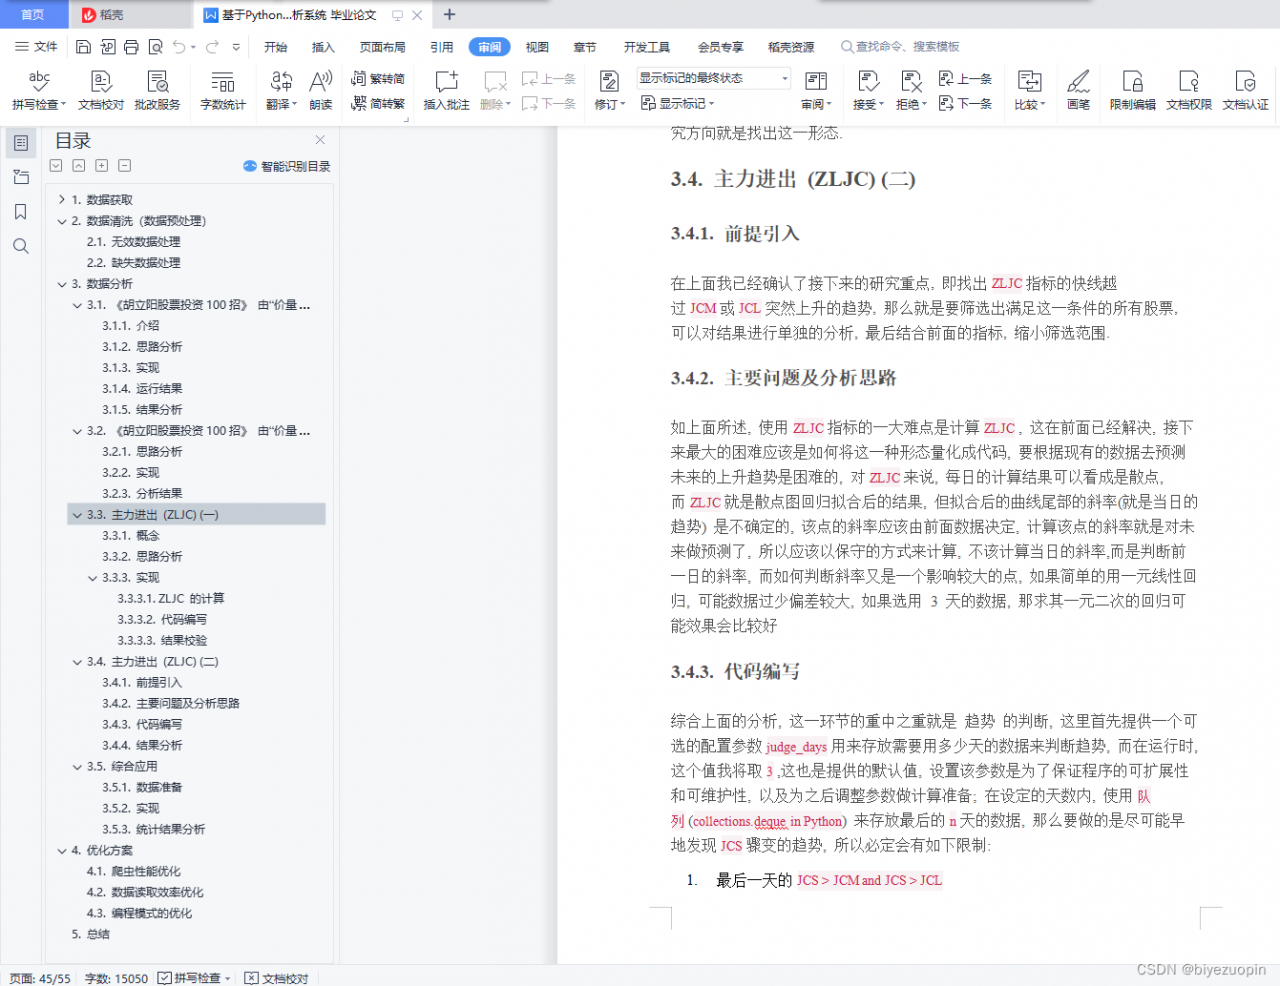
Task: Select the 字数统计 word count tool
Action: point(222,88)
